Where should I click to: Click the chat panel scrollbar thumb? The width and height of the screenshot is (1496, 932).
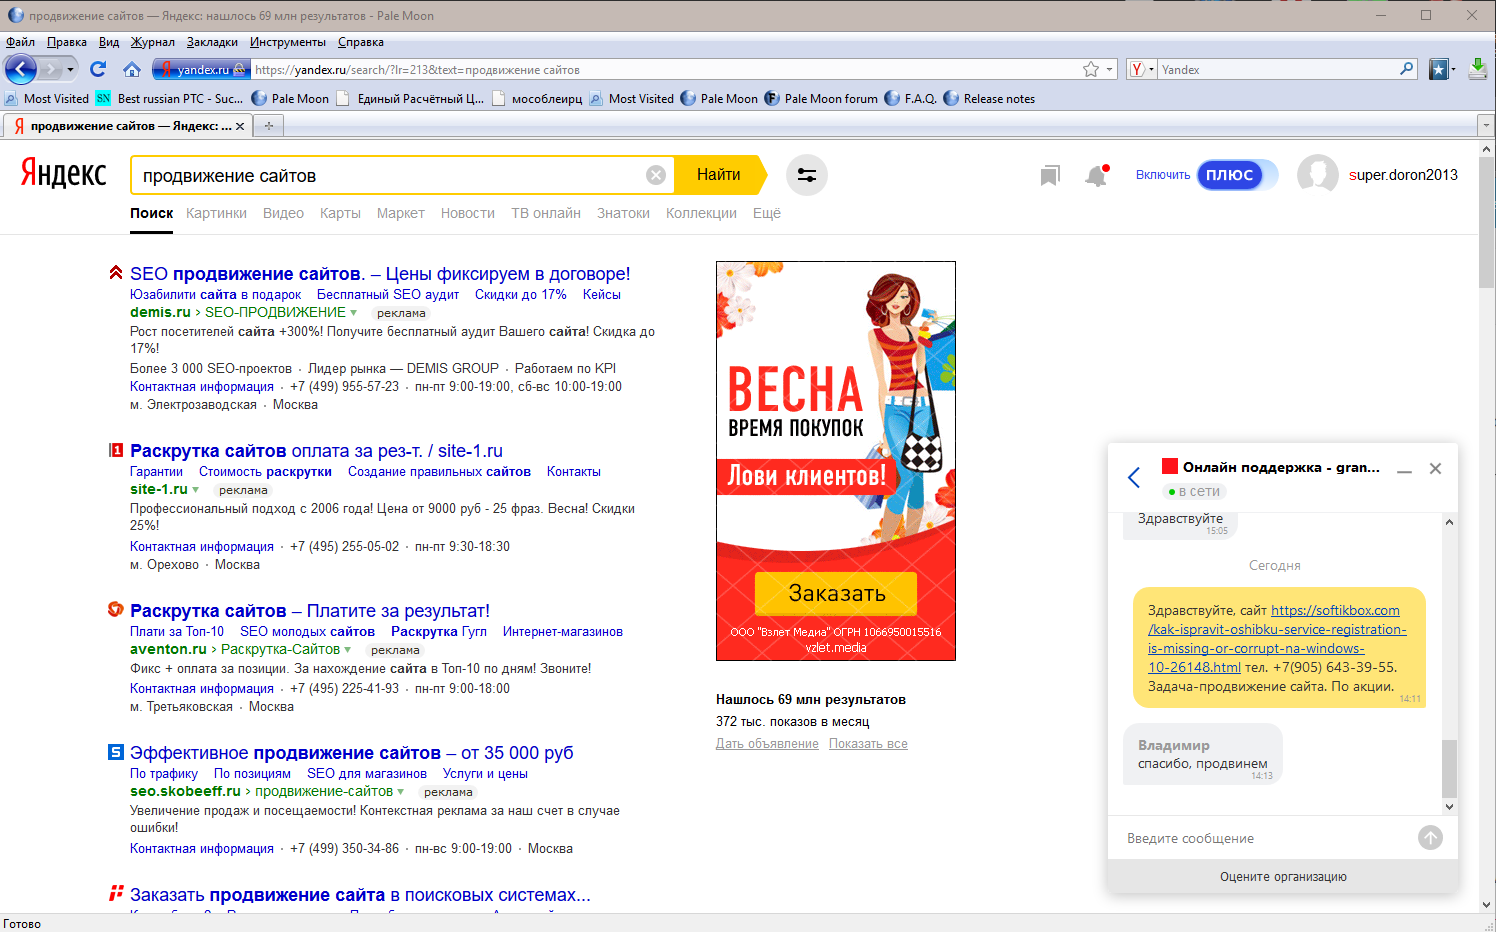tap(1449, 768)
